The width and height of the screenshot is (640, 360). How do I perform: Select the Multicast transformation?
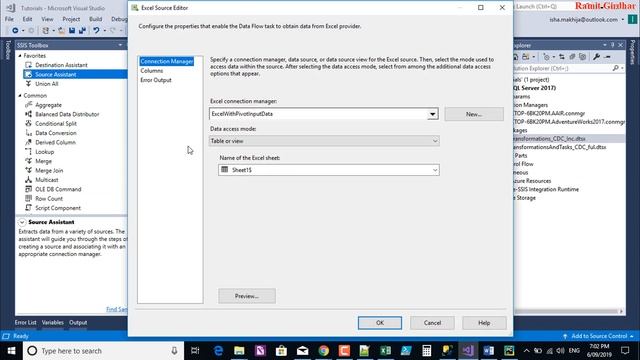pyautogui.click(x=47, y=180)
